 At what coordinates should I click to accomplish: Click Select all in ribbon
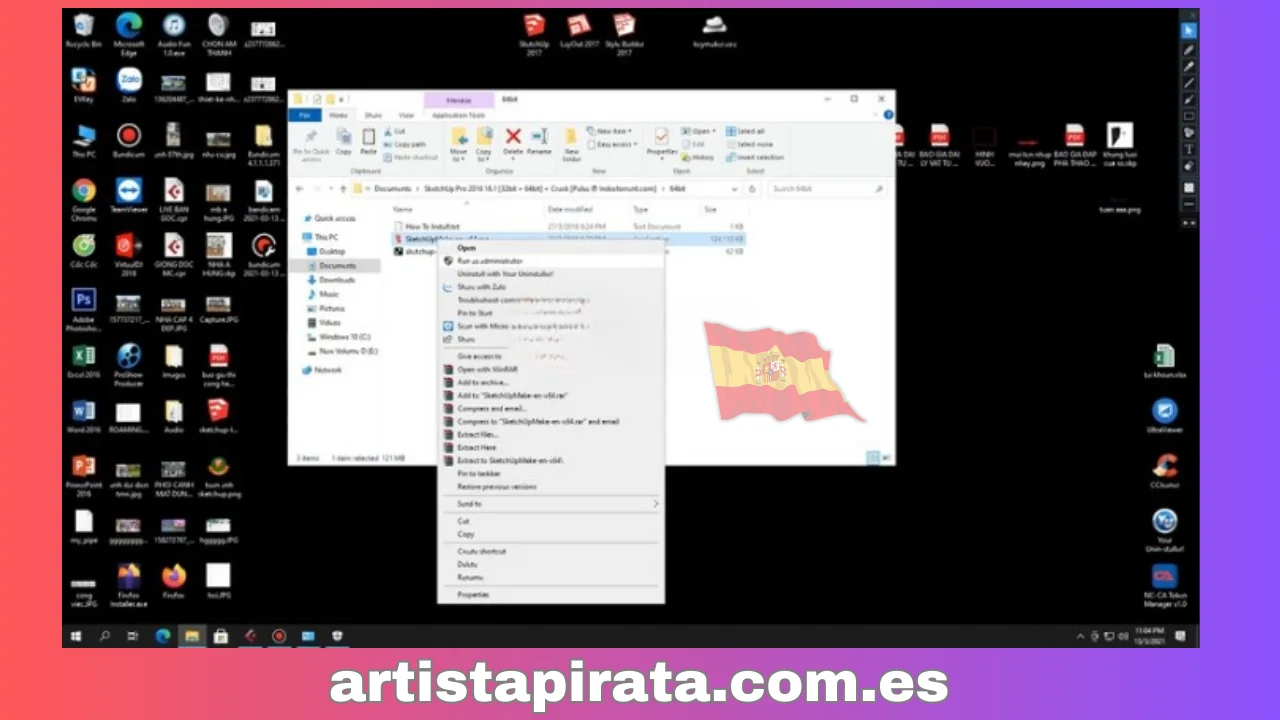pos(746,131)
